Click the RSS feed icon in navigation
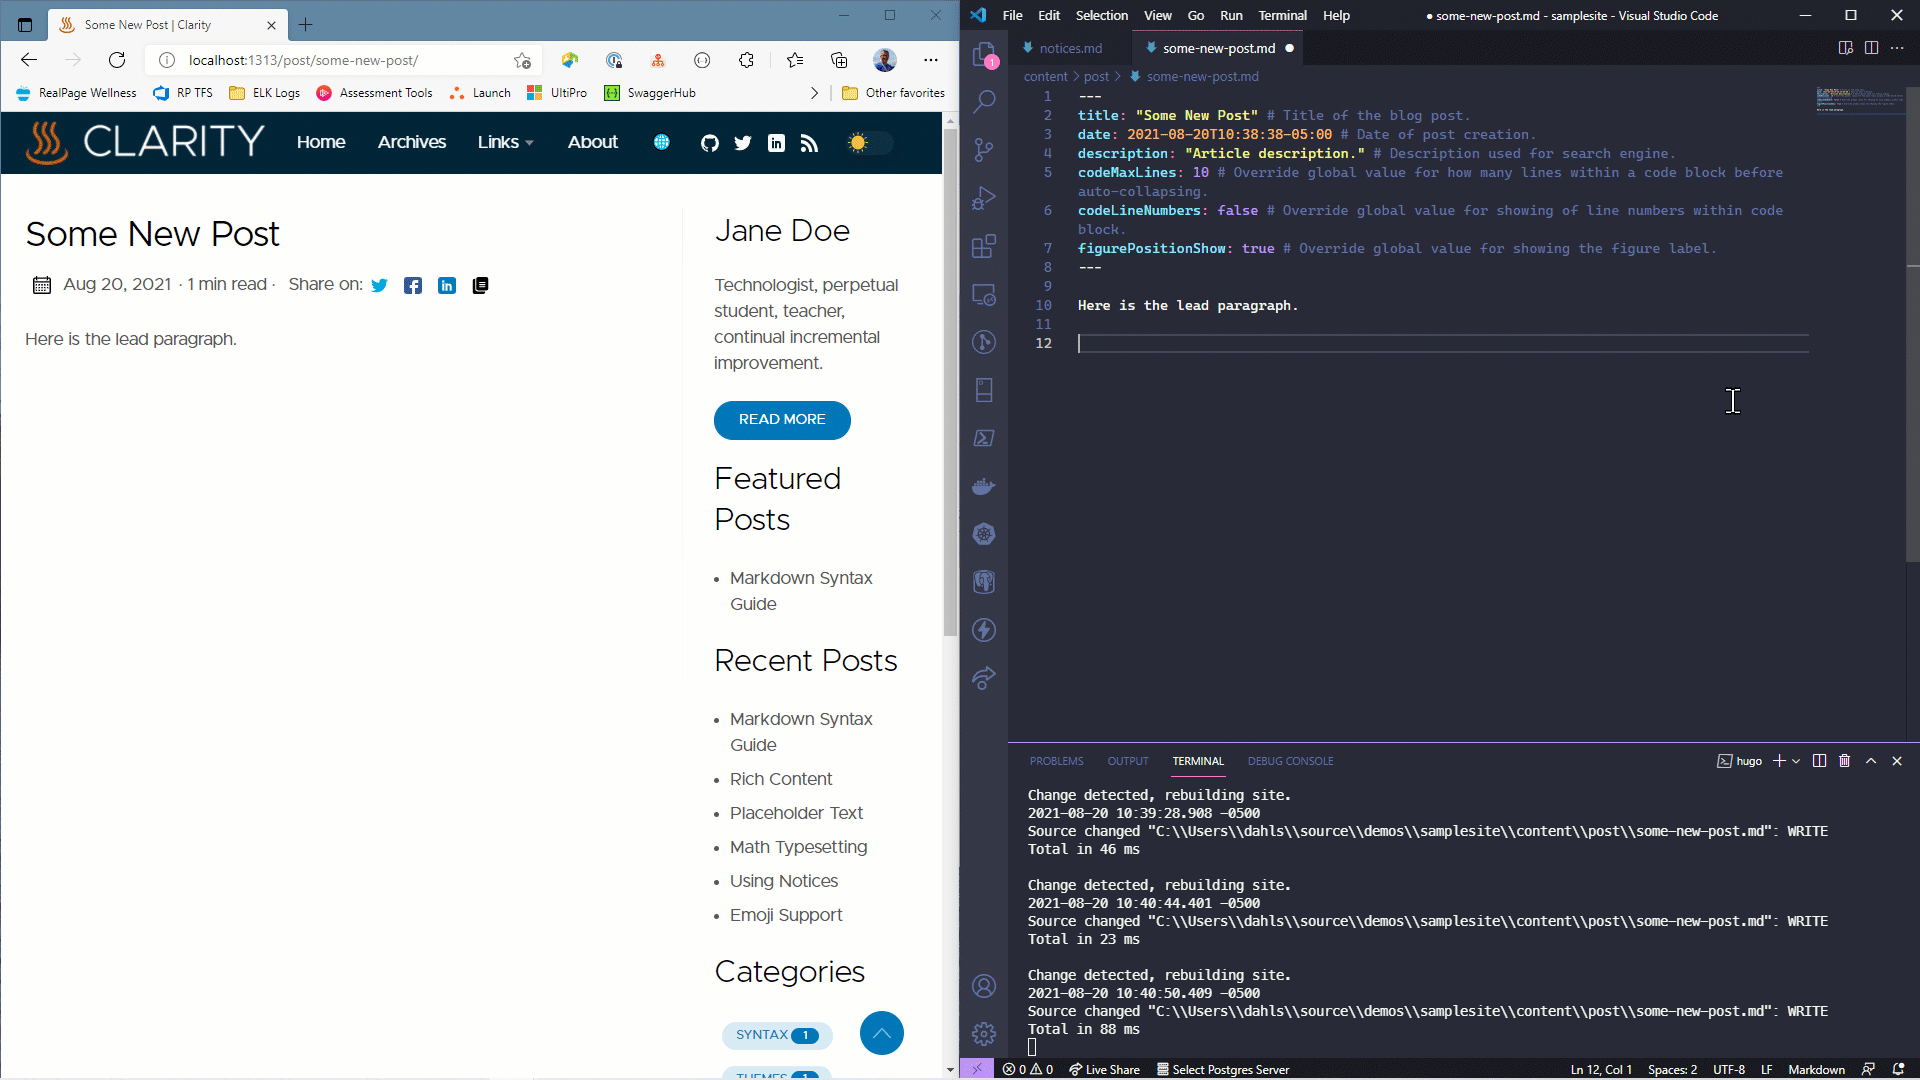This screenshot has height=1080, width=1920. [809, 143]
